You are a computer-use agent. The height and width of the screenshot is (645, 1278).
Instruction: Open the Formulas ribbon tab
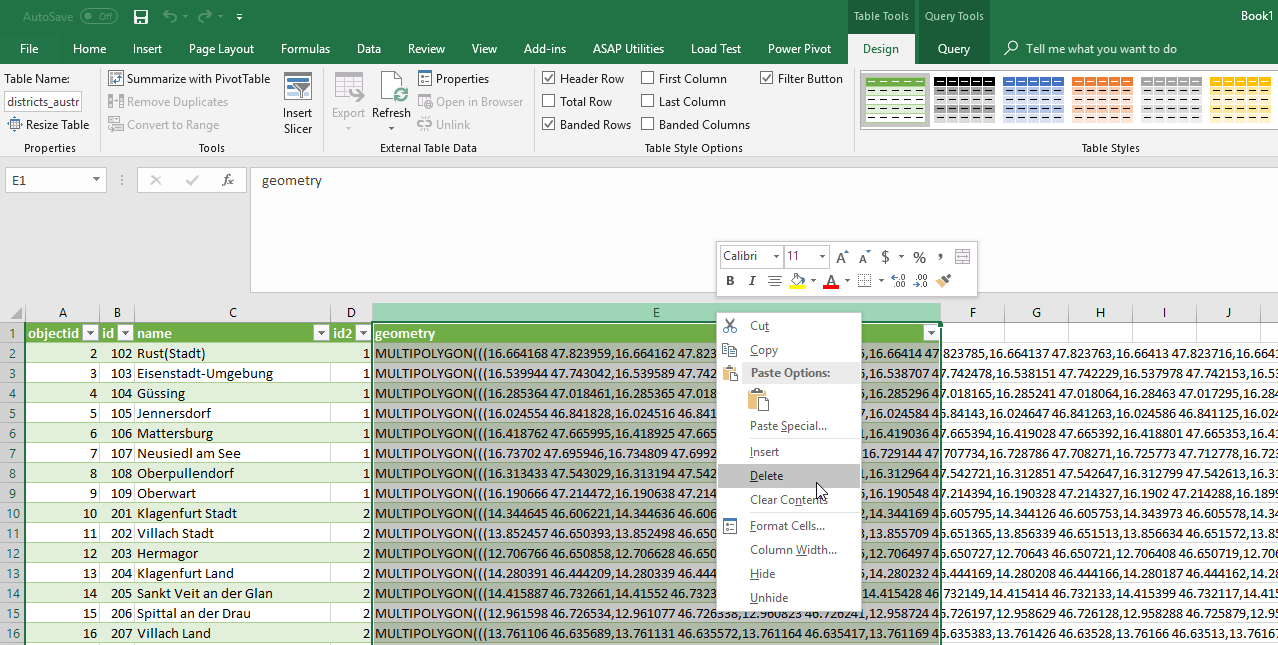click(305, 49)
